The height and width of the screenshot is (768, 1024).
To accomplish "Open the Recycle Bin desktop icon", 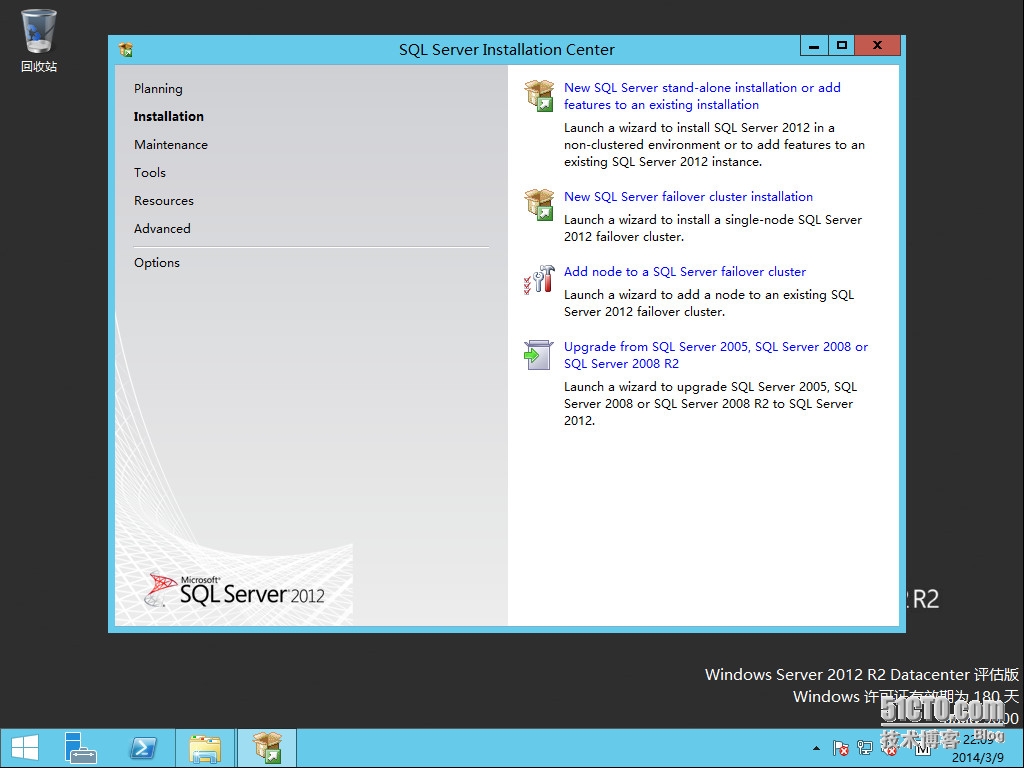I will 39,40.
